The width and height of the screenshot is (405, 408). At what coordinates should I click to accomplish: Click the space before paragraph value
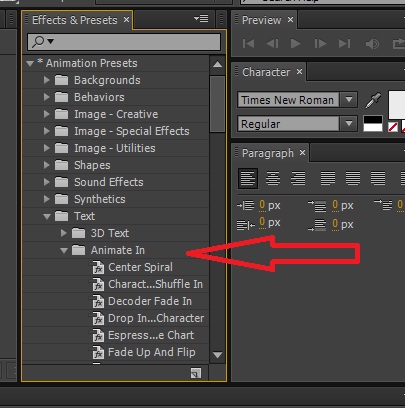(x=335, y=205)
